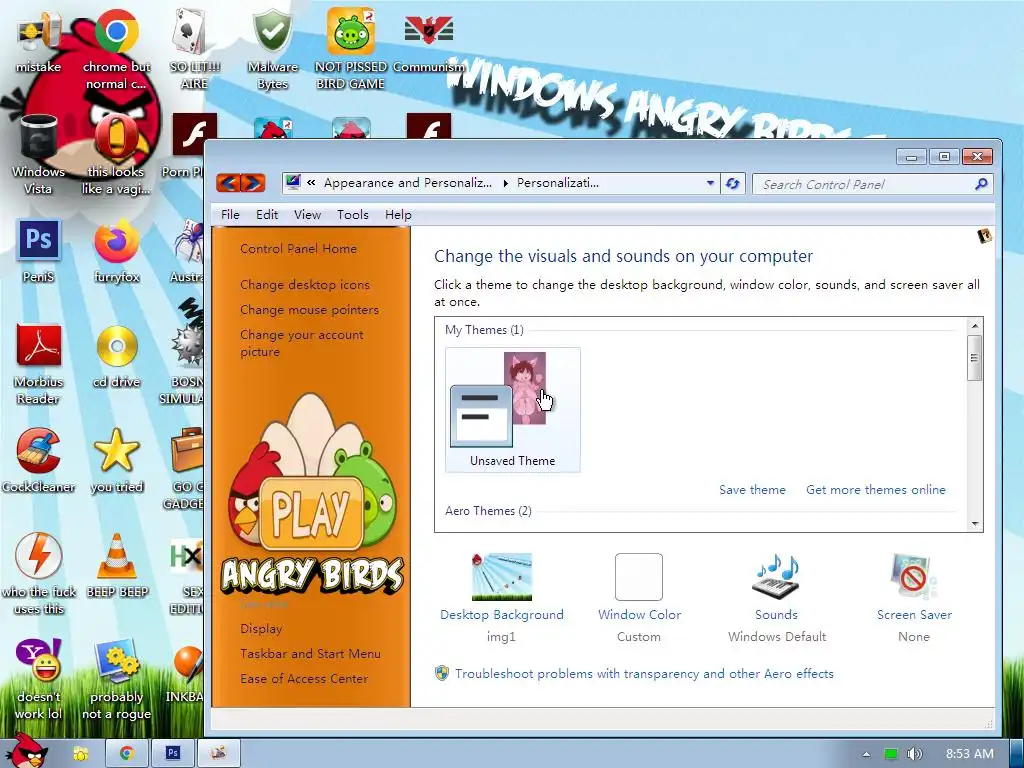Click the Angry Birds Start button on taskbar

(x=26, y=751)
